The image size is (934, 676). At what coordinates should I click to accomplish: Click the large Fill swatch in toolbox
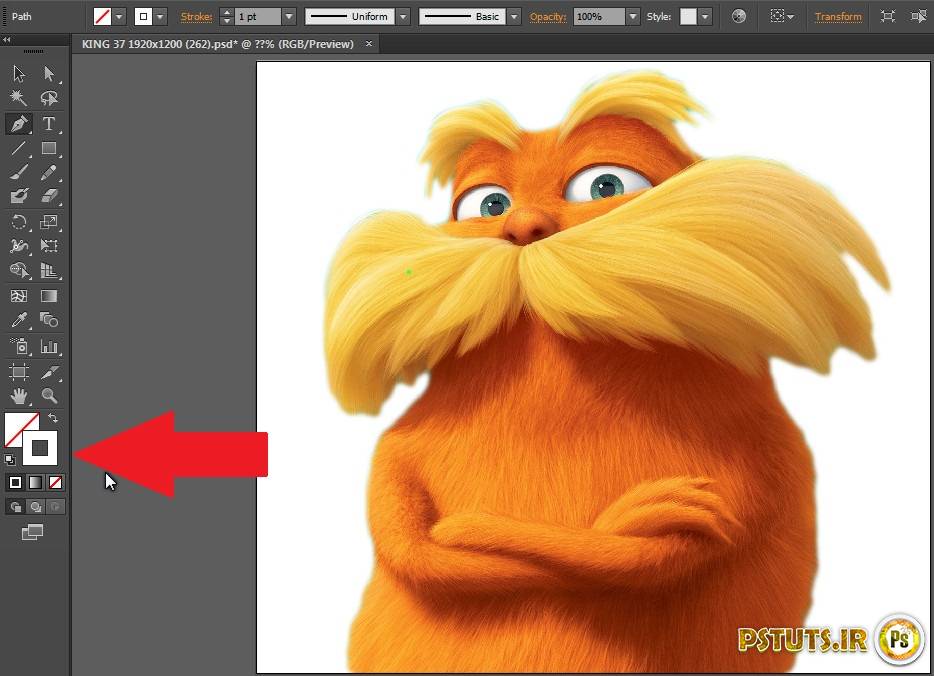point(18,426)
